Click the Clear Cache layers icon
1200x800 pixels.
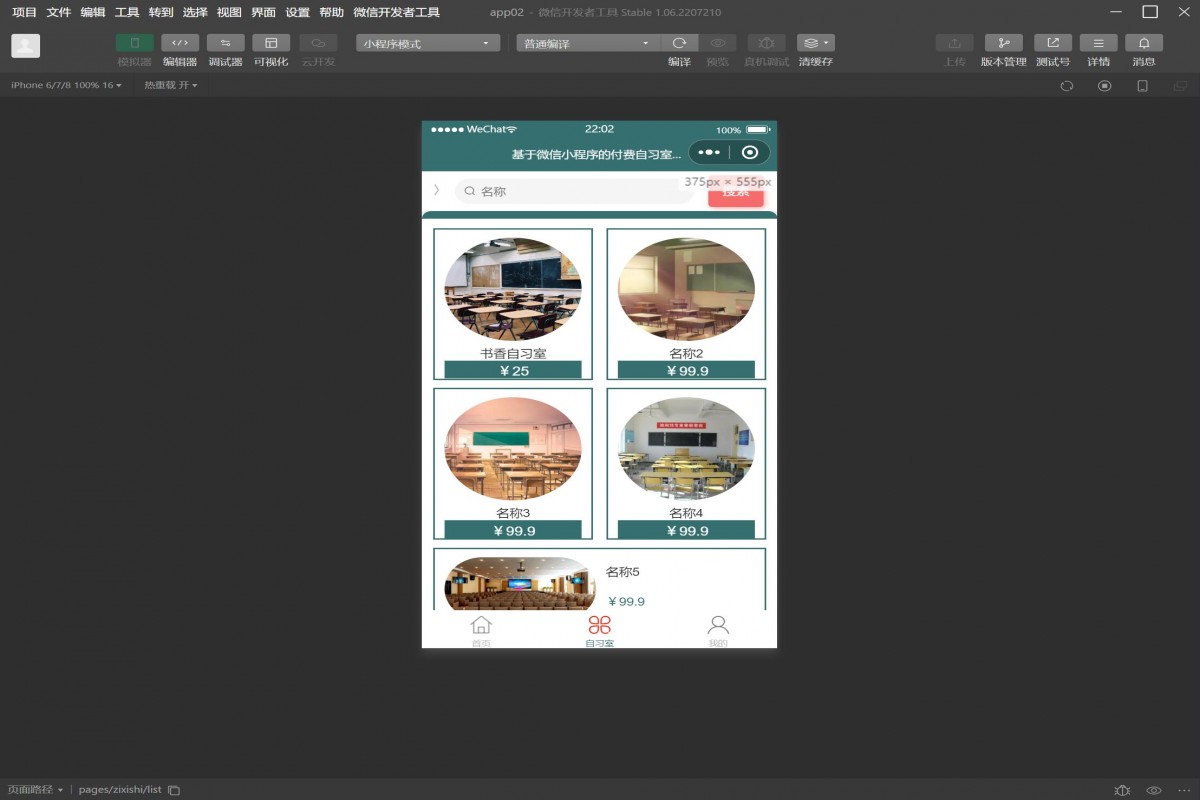815,43
